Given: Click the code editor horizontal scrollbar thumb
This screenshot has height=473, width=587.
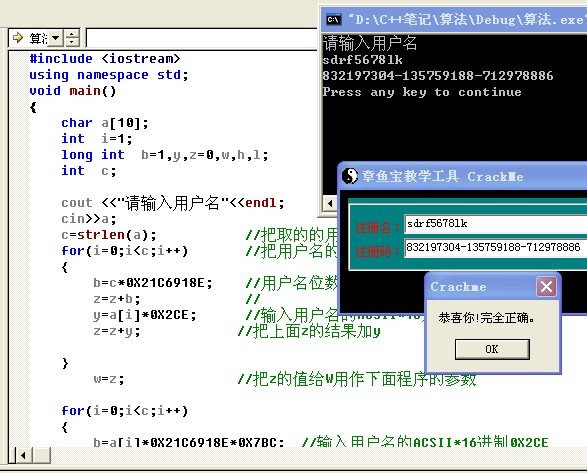Looking at the screenshot, I should pyautogui.click(x=42, y=455).
